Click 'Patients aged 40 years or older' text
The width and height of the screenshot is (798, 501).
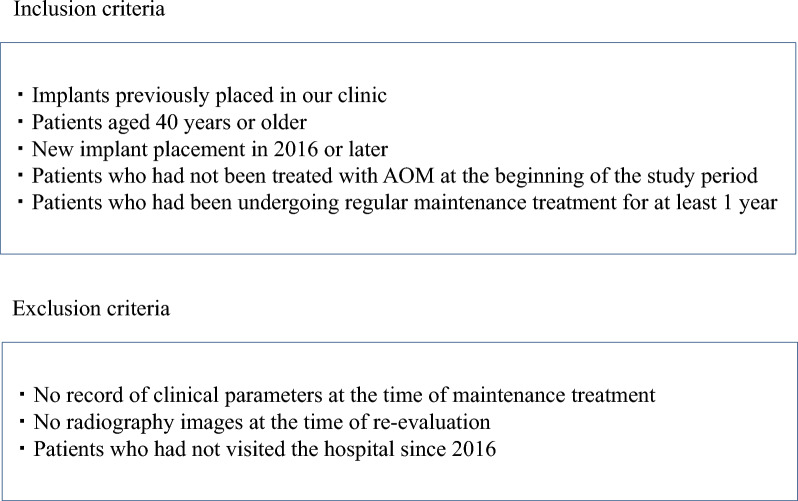click(169, 122)
